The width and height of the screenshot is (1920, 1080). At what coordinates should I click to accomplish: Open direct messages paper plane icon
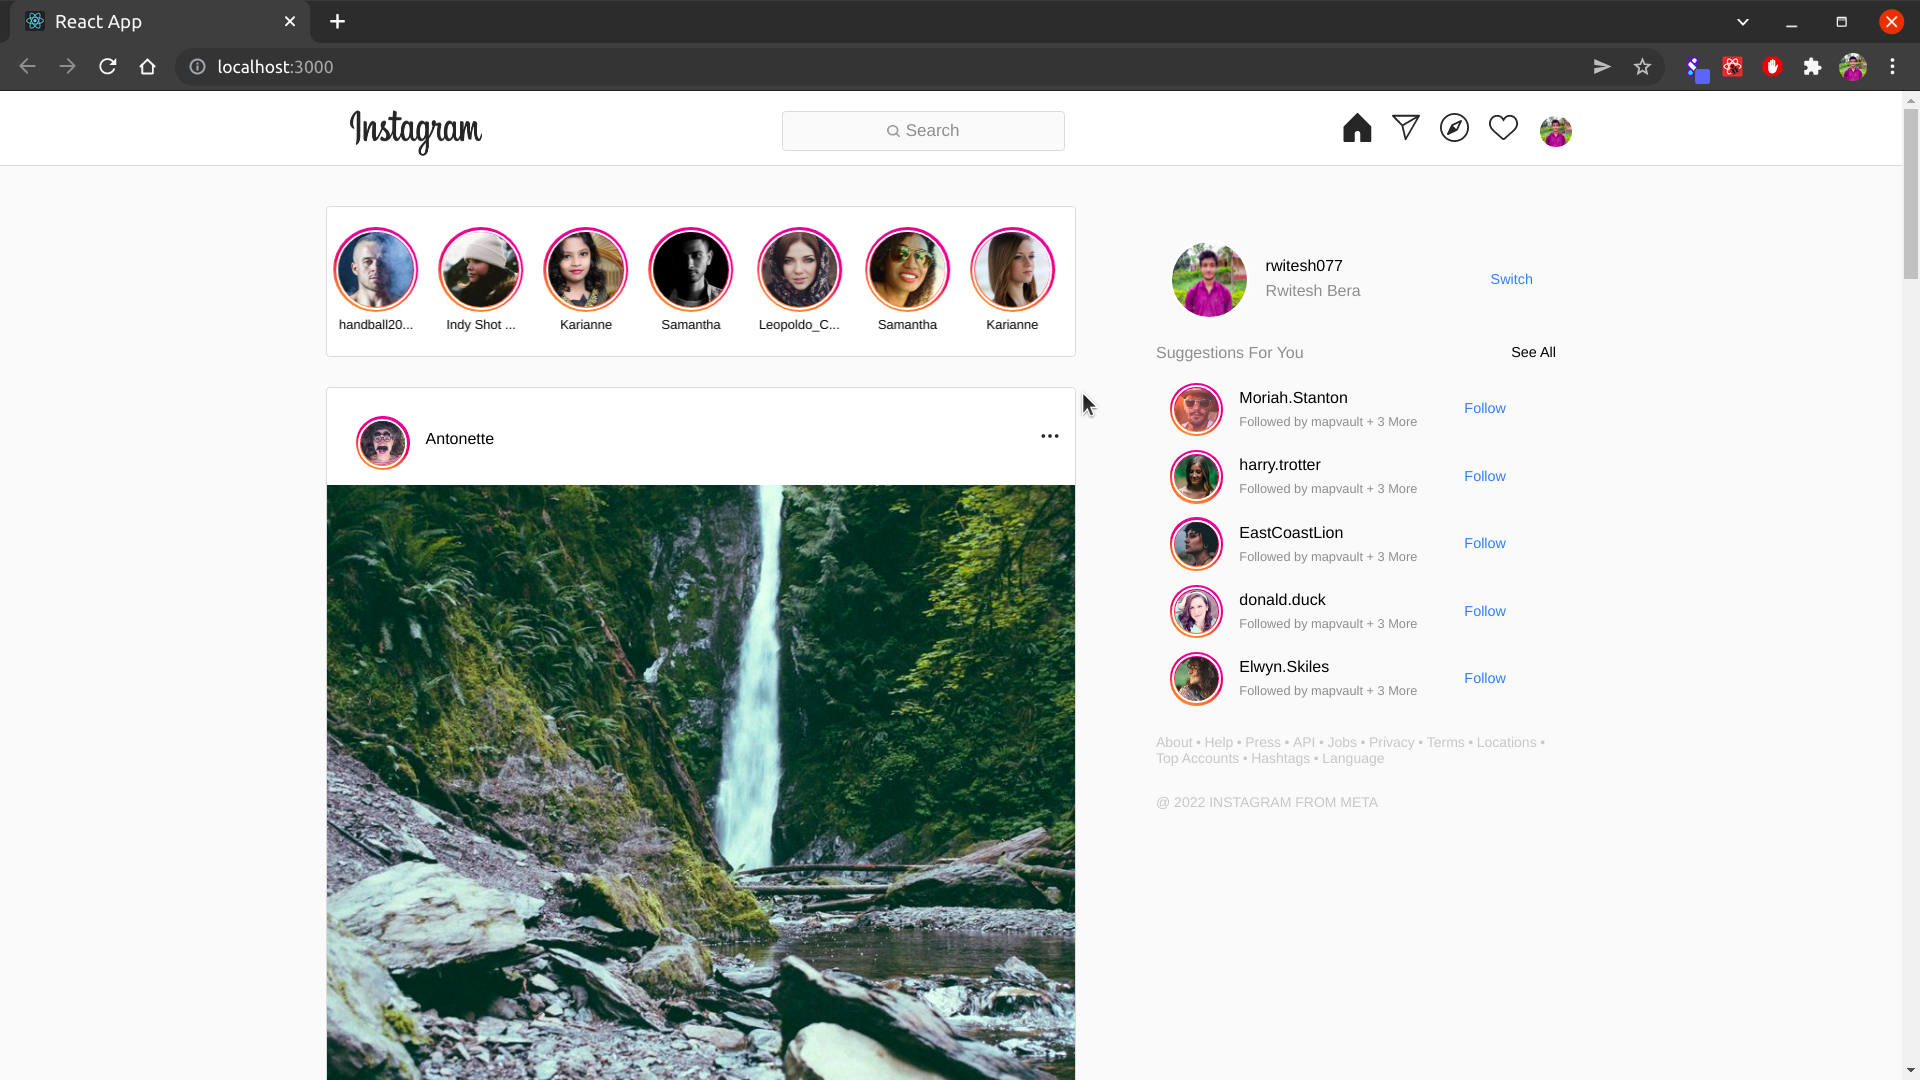point(1406,128)
